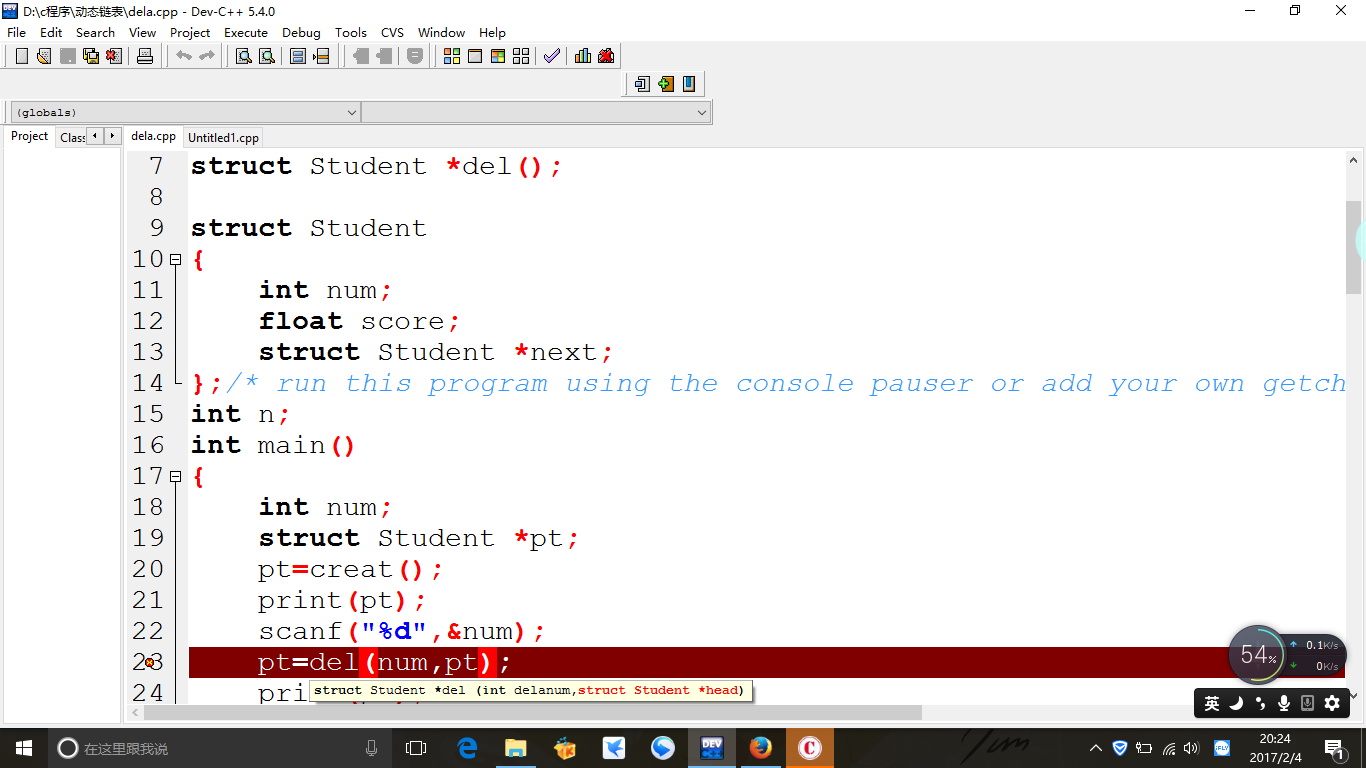Open the Tools menu
This screenshot has width=1366, height=768.
351,32
